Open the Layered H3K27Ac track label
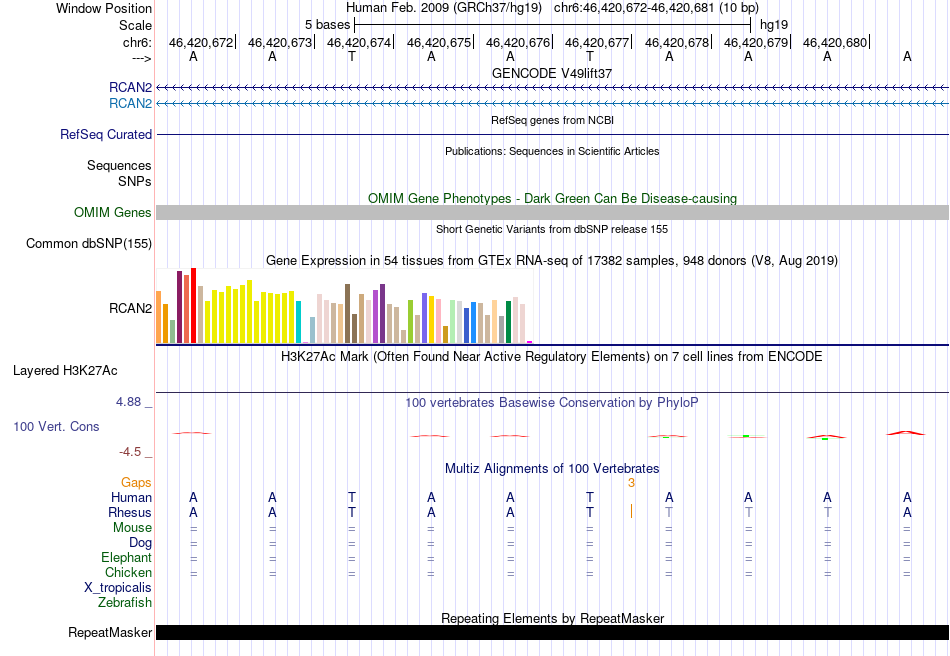 (x=65, y=371)
